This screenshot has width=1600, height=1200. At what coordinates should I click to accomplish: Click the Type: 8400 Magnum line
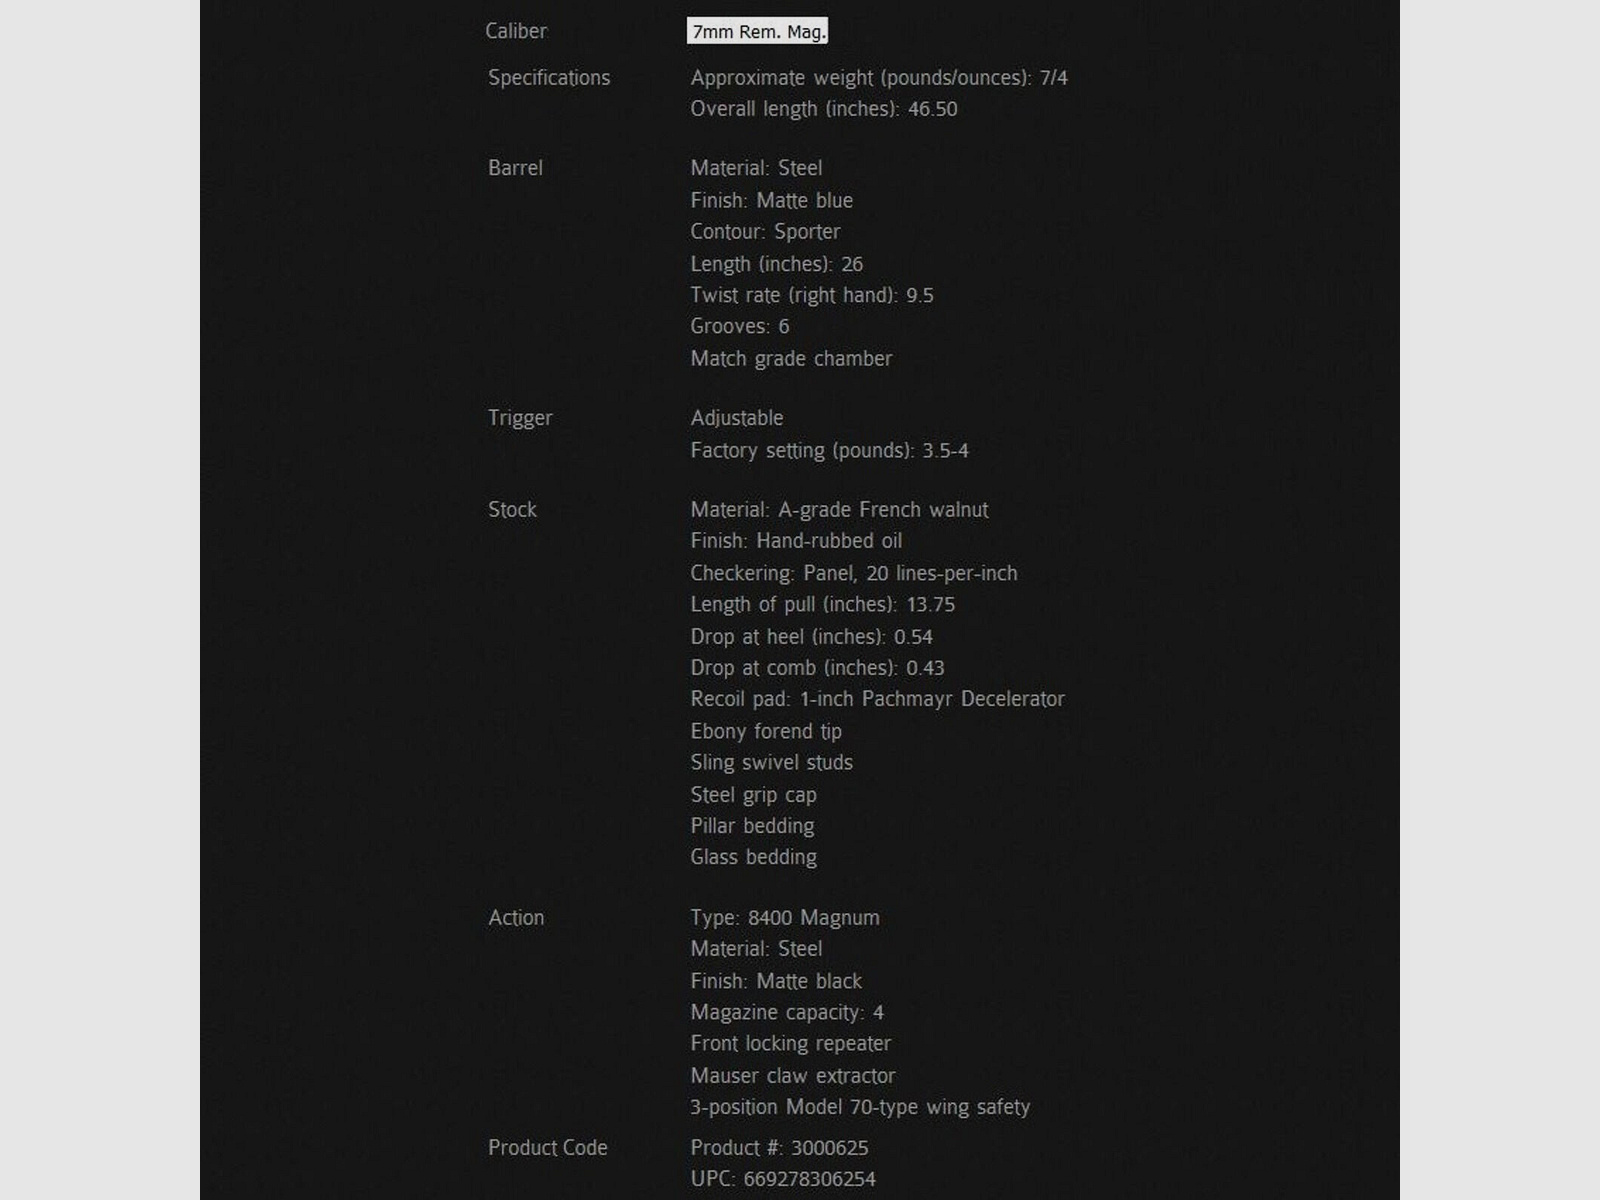click(785, 918)
